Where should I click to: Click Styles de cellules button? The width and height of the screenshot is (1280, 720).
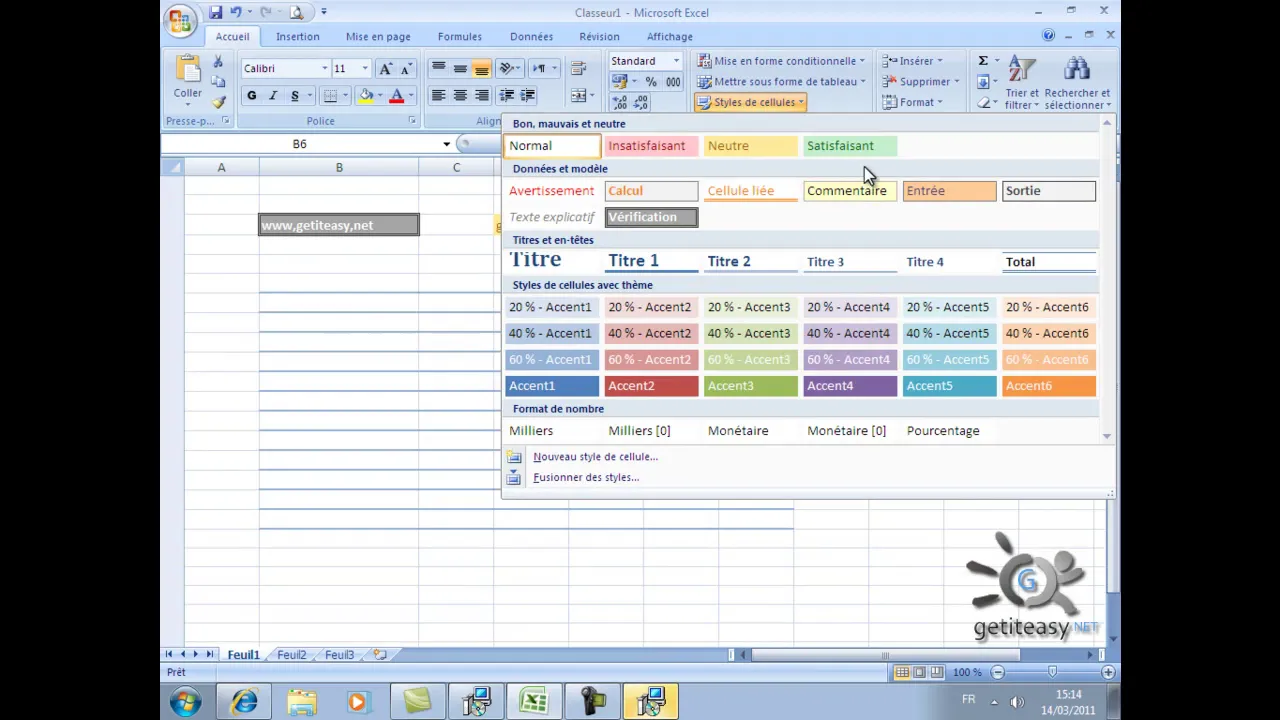[751, 102]
